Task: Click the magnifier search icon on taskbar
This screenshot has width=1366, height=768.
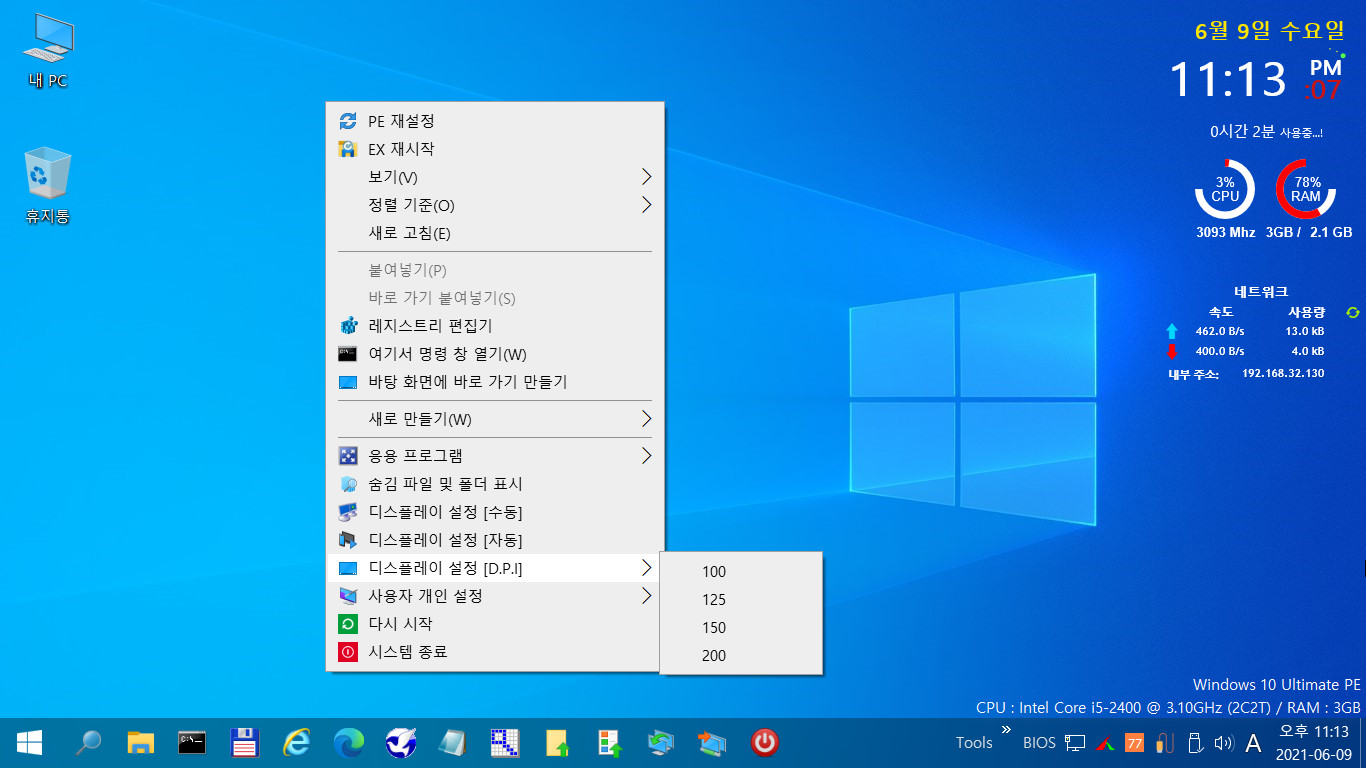Action: 89,742
